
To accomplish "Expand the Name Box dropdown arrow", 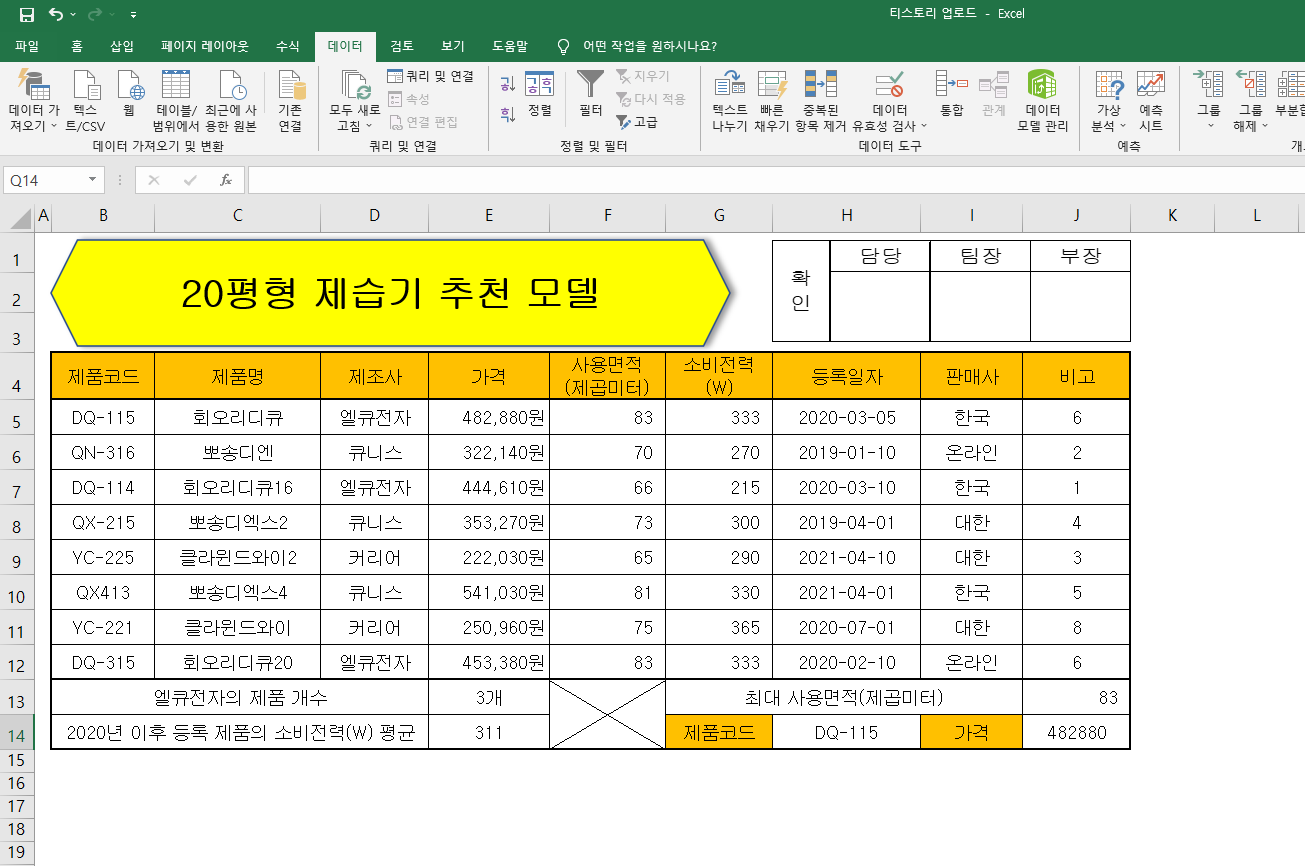I will (x=93, y=180).
